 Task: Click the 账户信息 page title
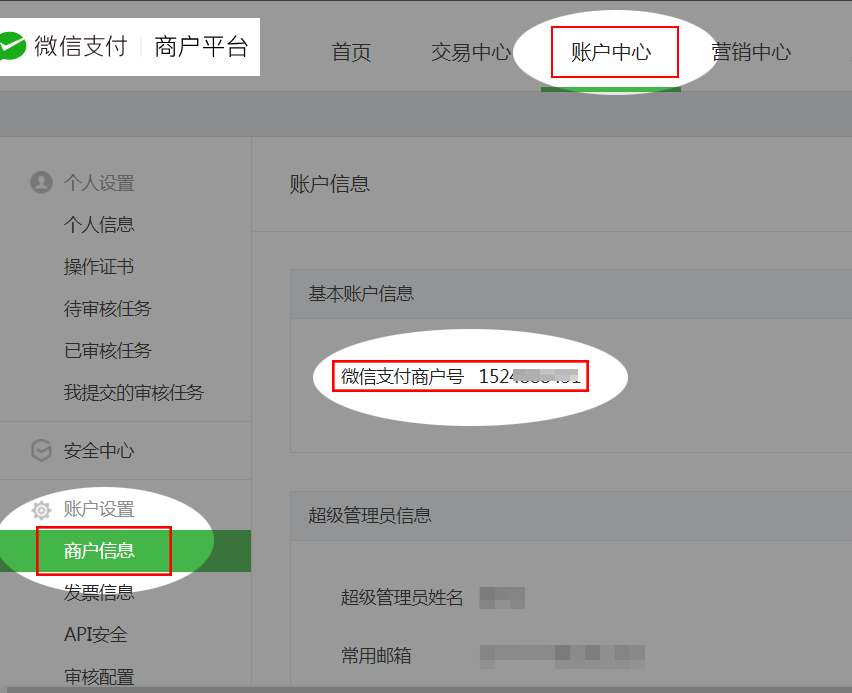pyautogui.click(x=330, y=184)
